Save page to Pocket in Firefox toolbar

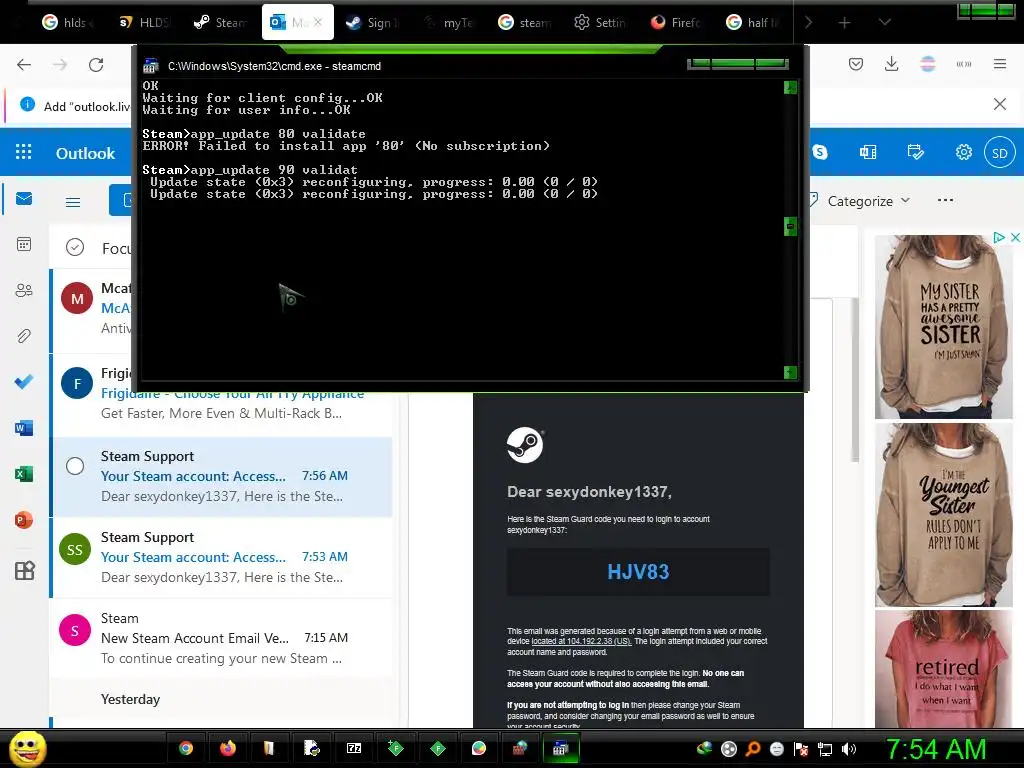pos(856,64)
